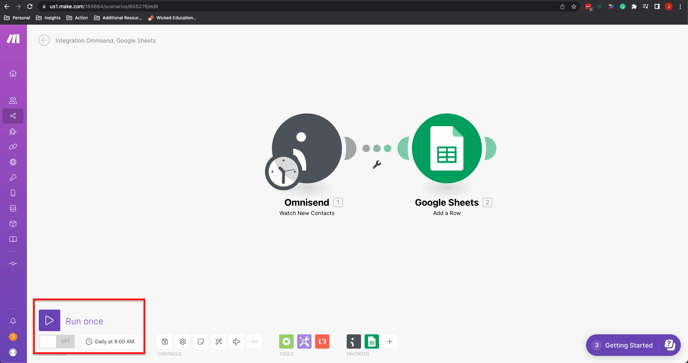Open Scenario settings gear in Controls
Image resolution: width=688 pixels, height=363 pixels.
[183, 341]
